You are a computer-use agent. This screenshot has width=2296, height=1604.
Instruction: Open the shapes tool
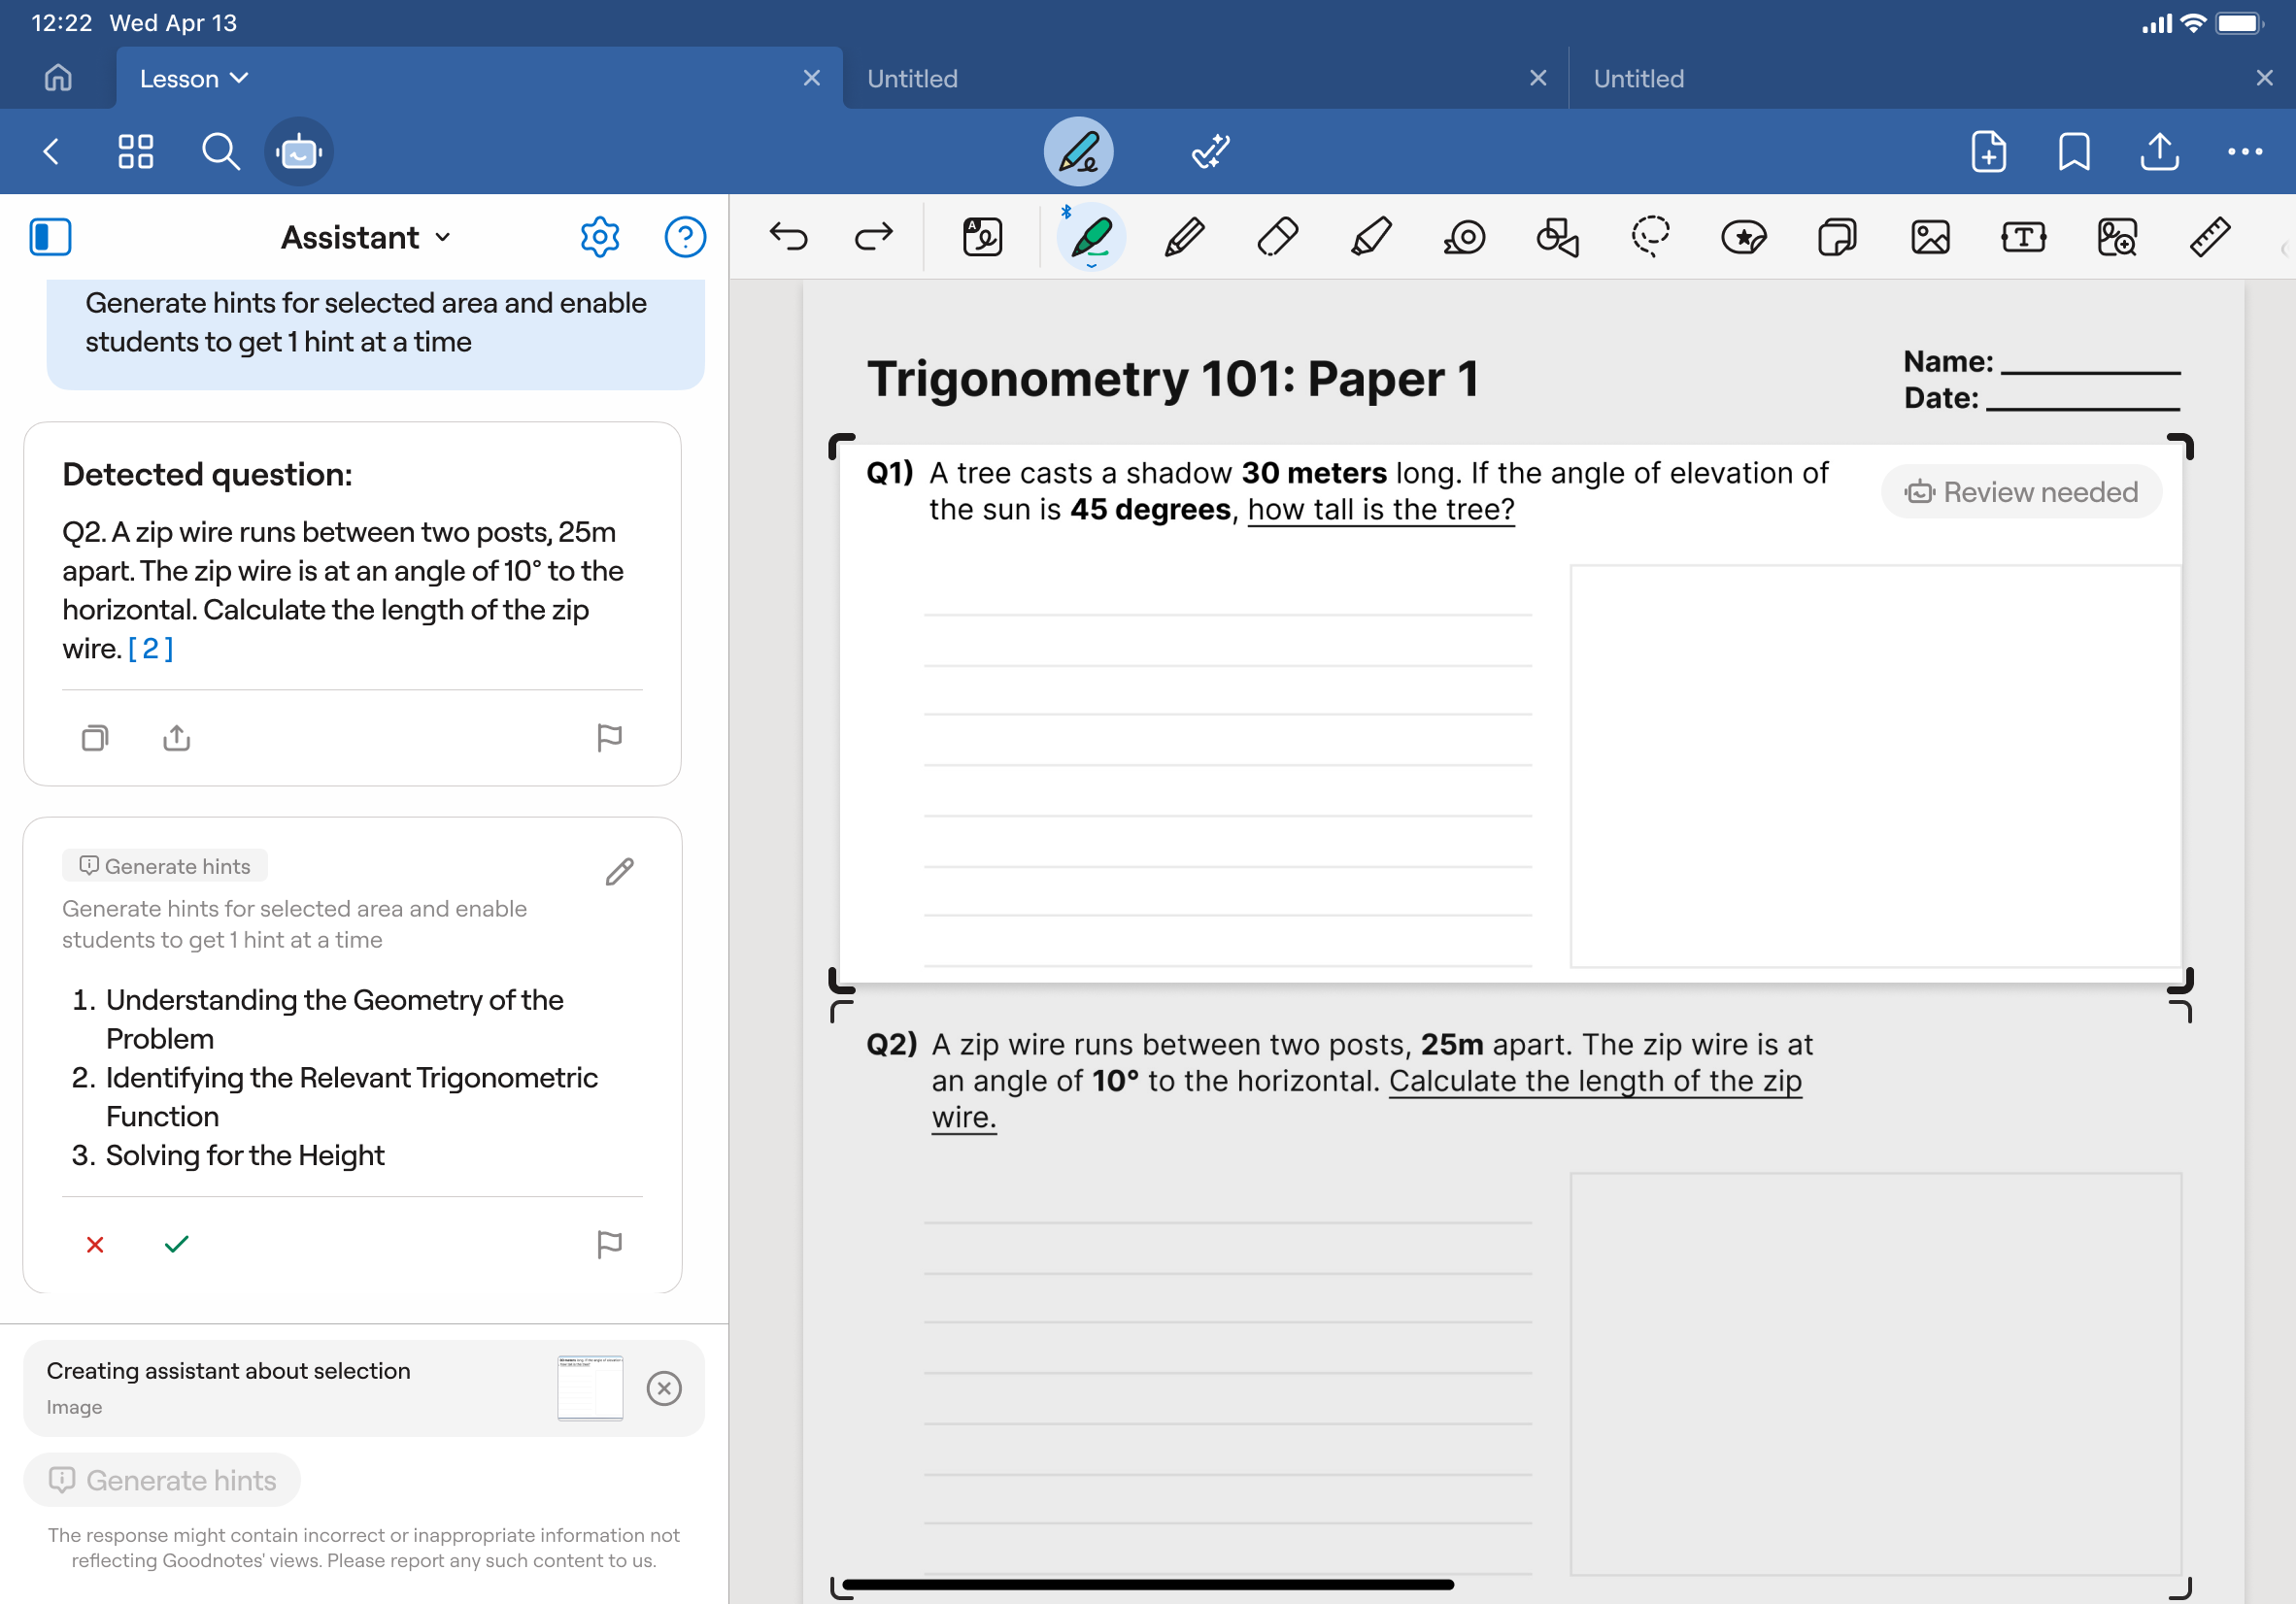coord(1557,237)
